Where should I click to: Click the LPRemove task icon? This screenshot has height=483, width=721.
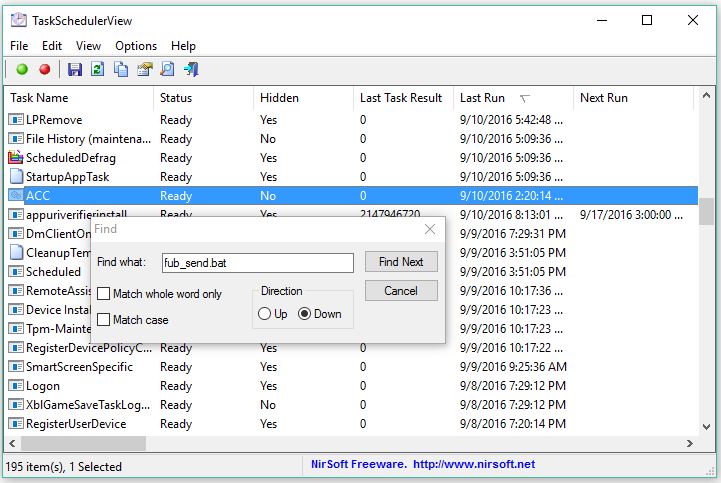pyautogui.click(x=16, y=120)
